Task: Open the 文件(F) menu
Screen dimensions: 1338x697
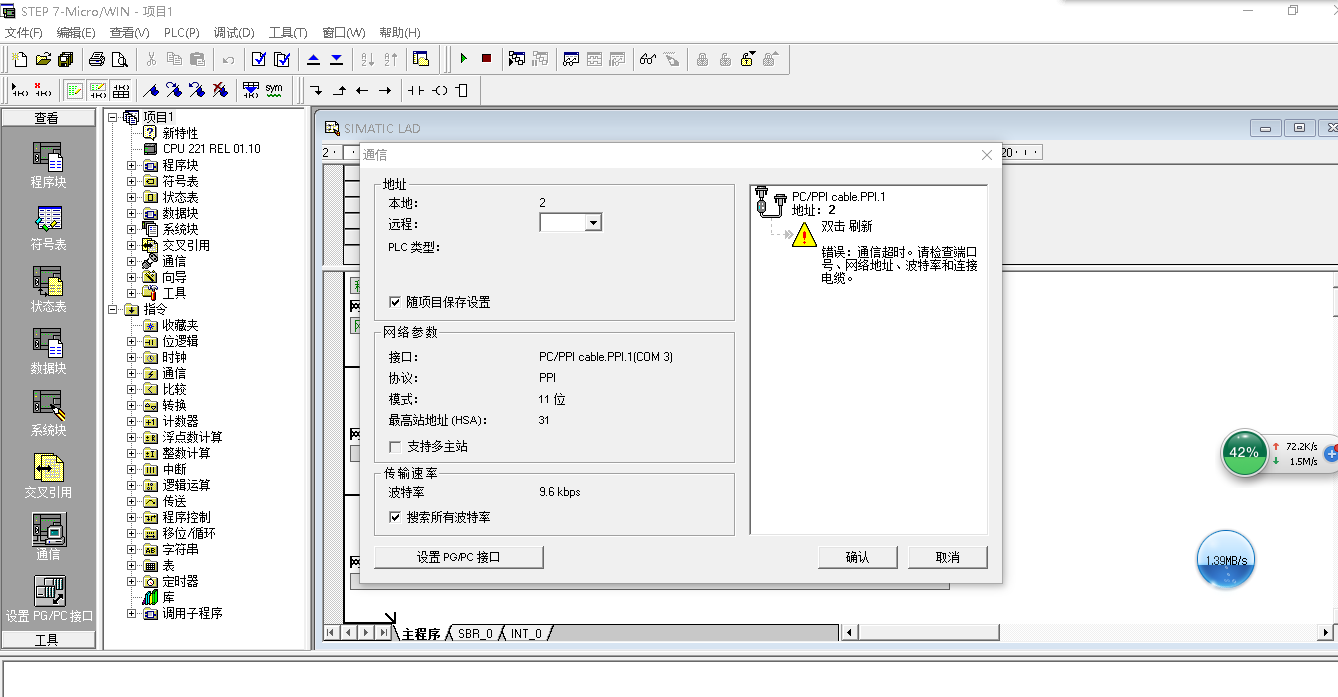Action: [x=24, y=33]
